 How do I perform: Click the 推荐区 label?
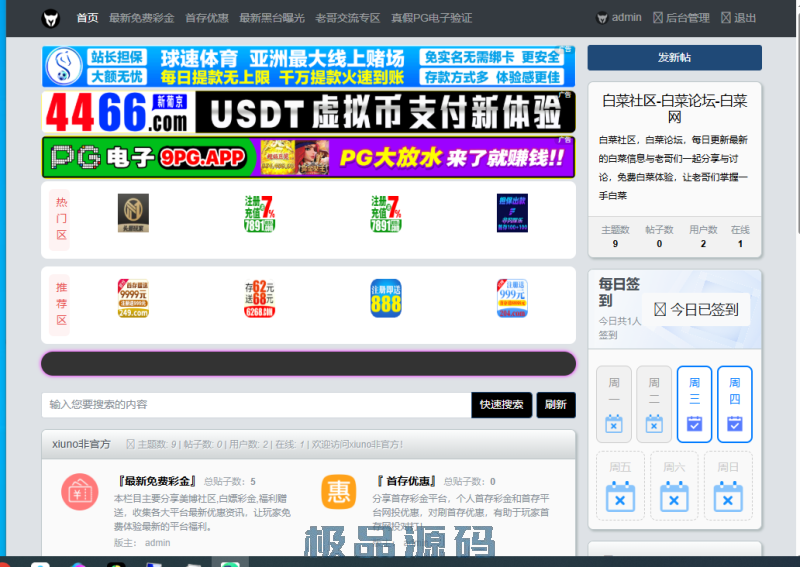61,304
